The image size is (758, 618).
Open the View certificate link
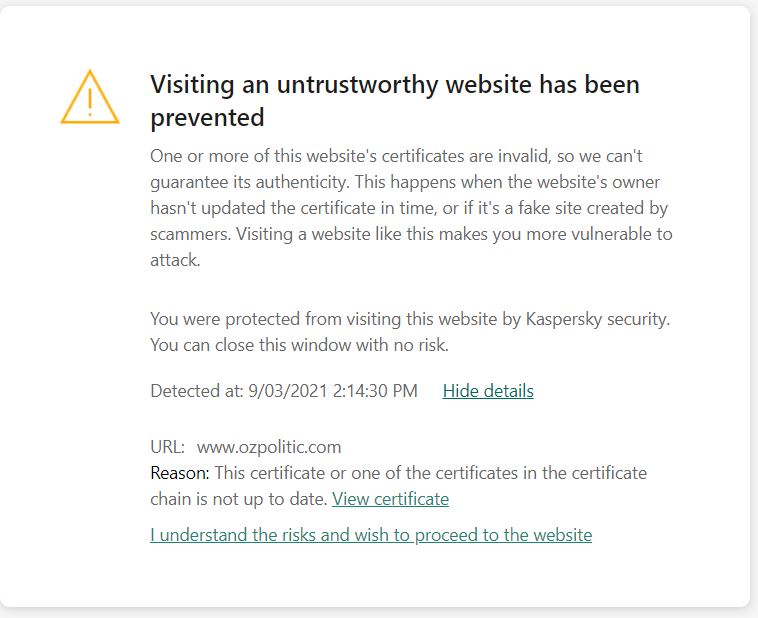(x=390, y=498)
